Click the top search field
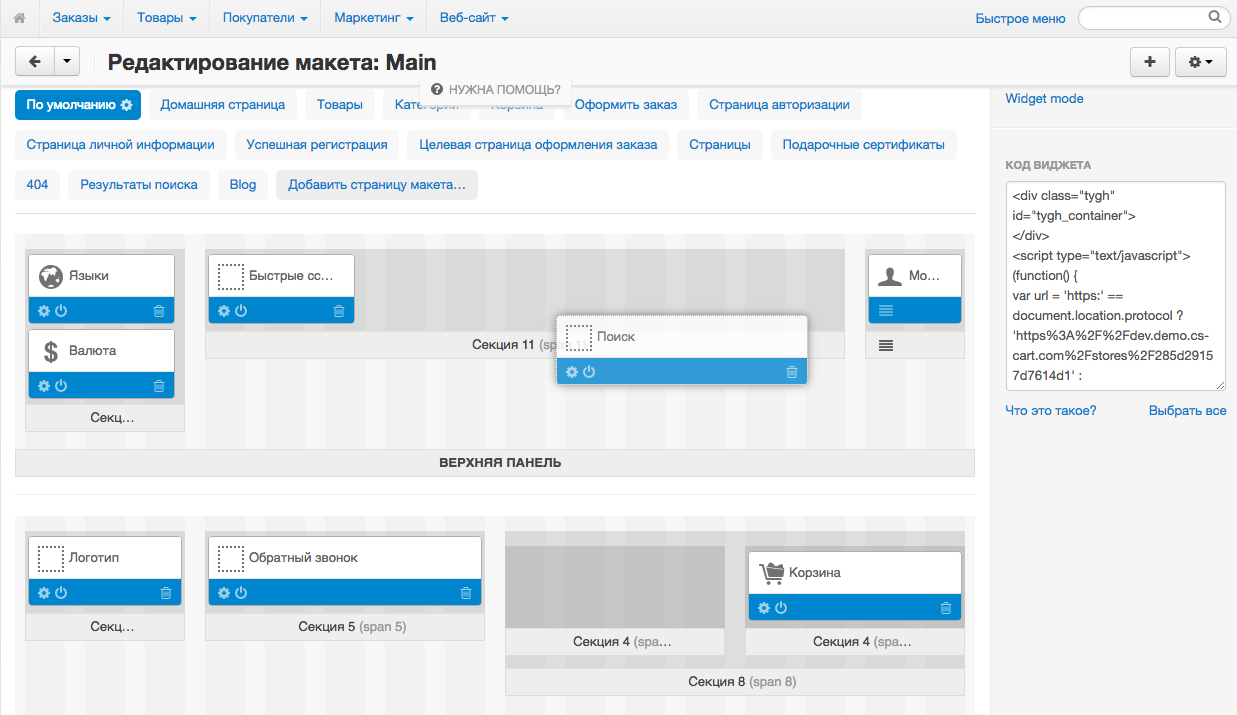The width and height of the screenshot is (1237, 715). (1153, 18)
